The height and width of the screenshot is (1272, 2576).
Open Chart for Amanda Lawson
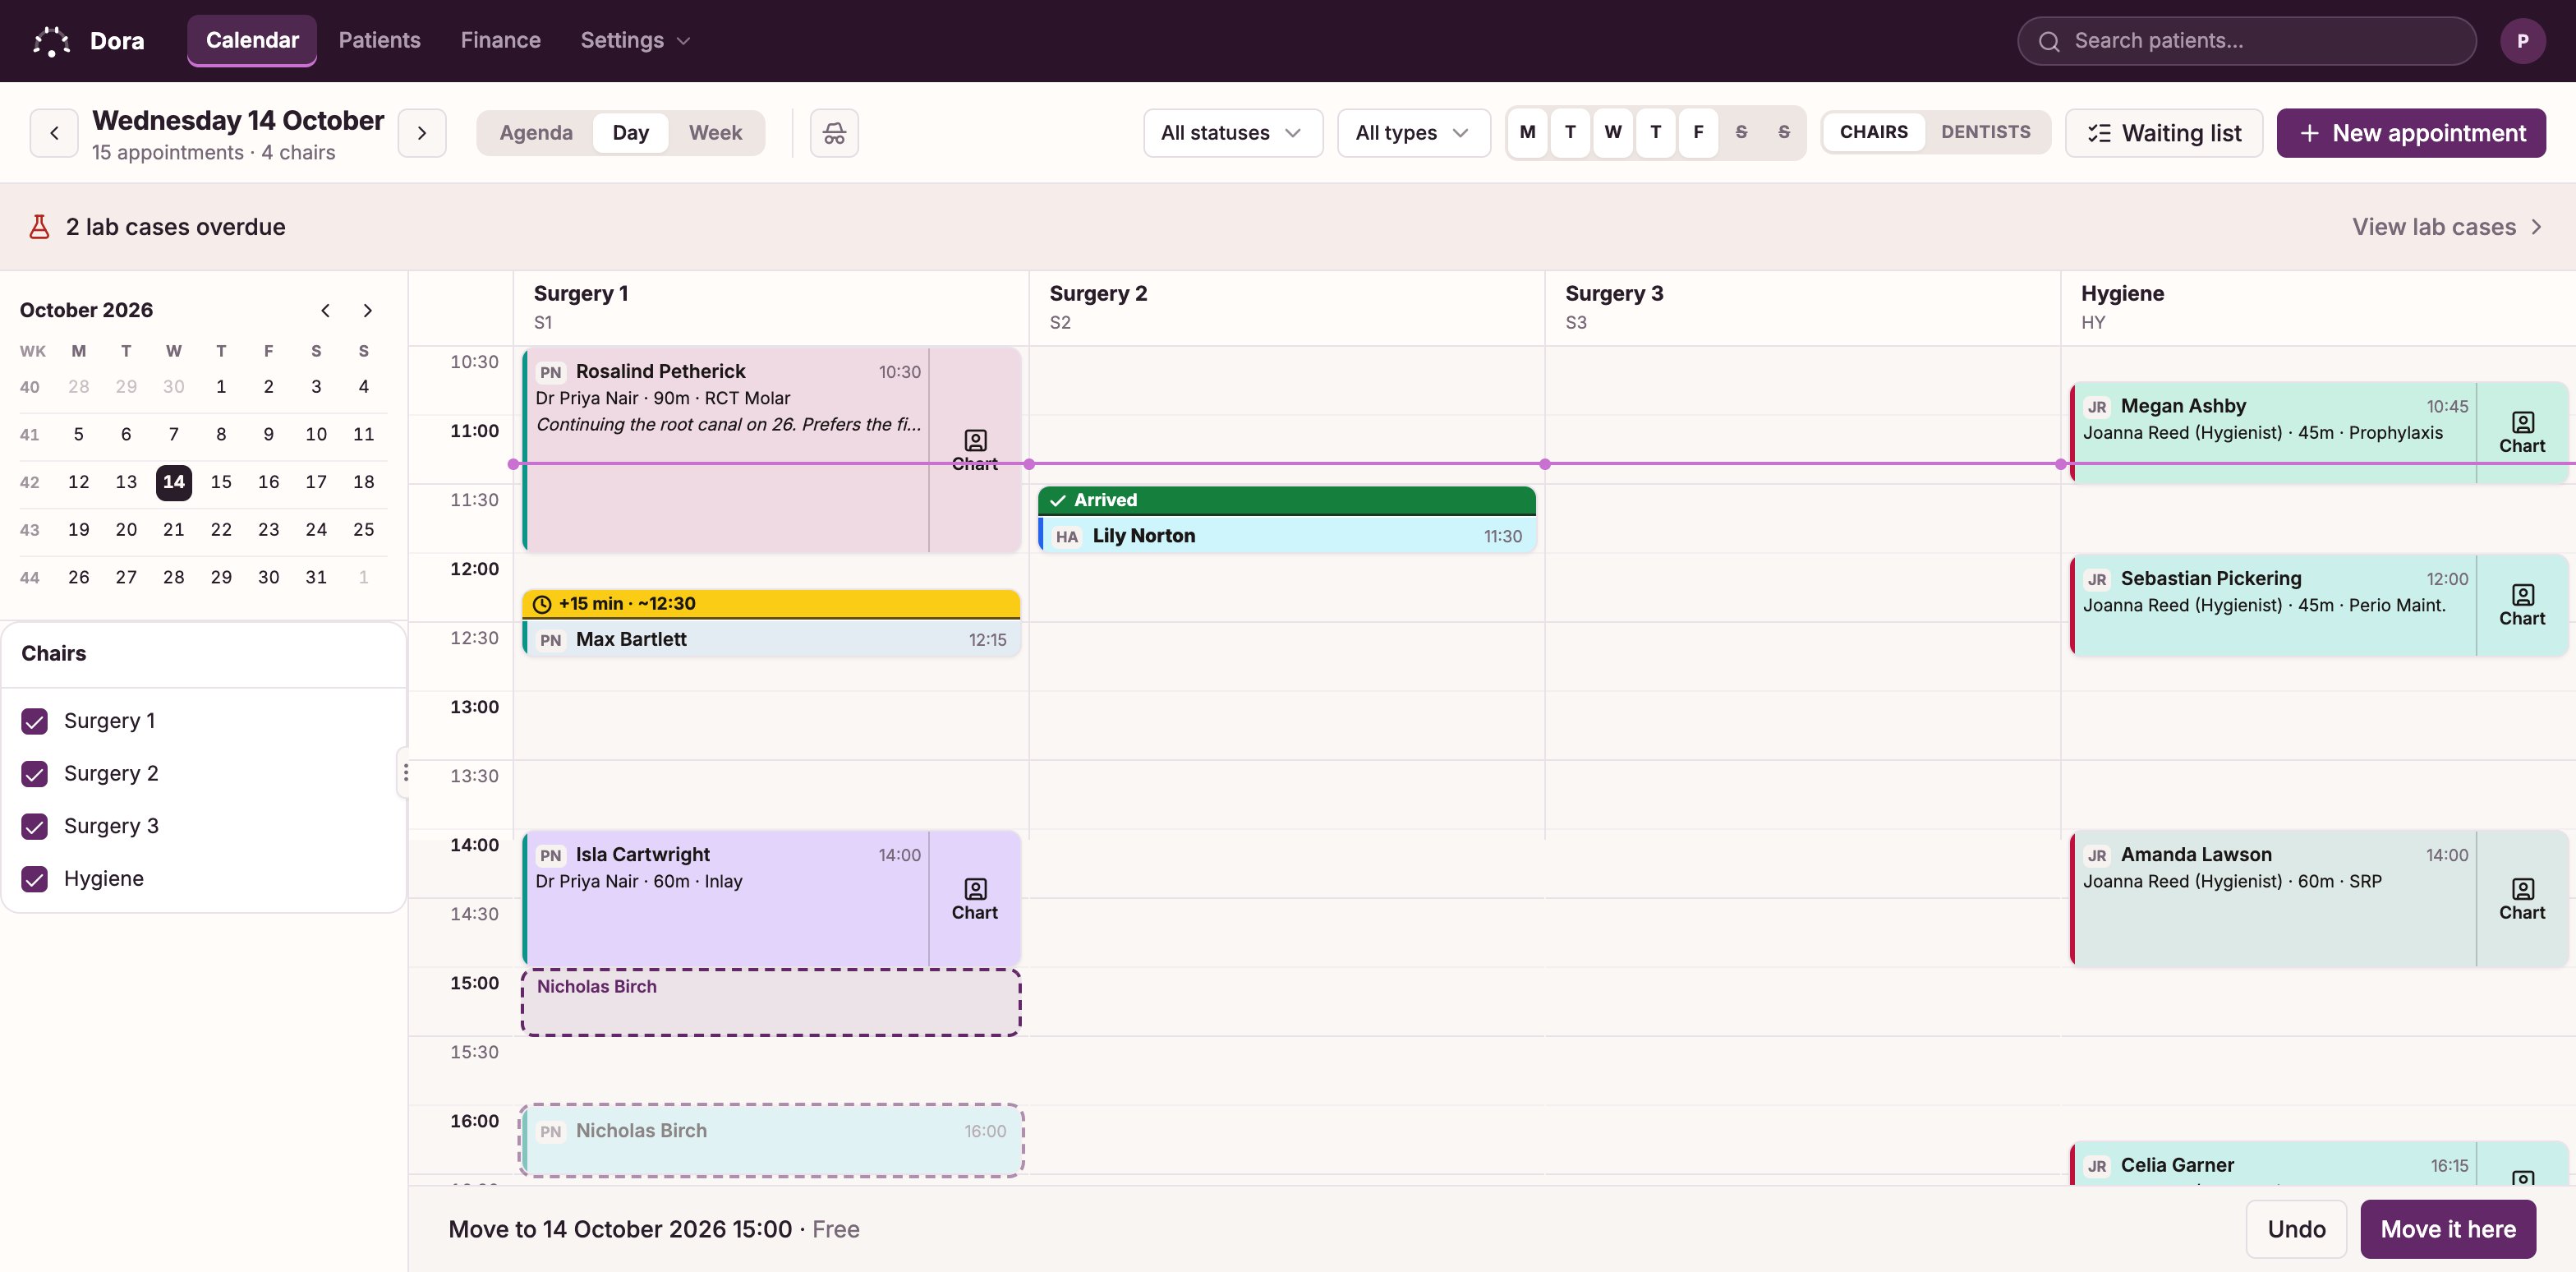point(2522,899)
